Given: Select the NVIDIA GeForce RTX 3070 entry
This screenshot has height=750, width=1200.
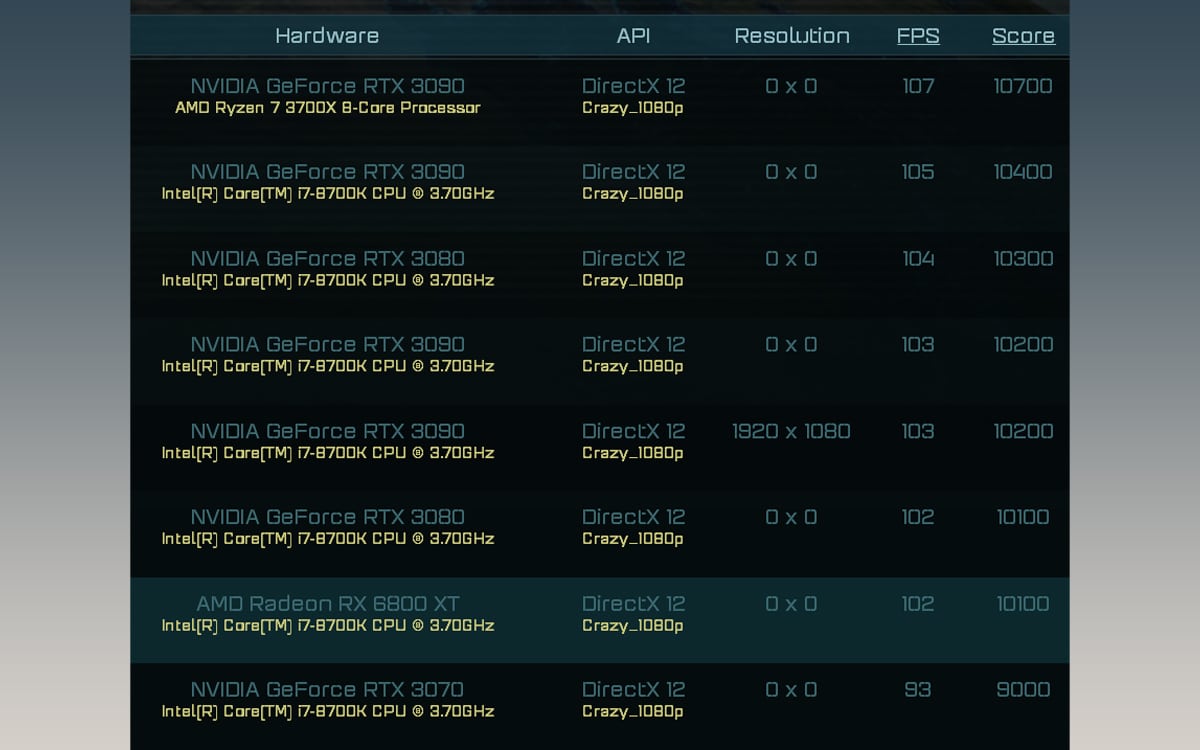Looking at the screenshot, I should [328, 690].
